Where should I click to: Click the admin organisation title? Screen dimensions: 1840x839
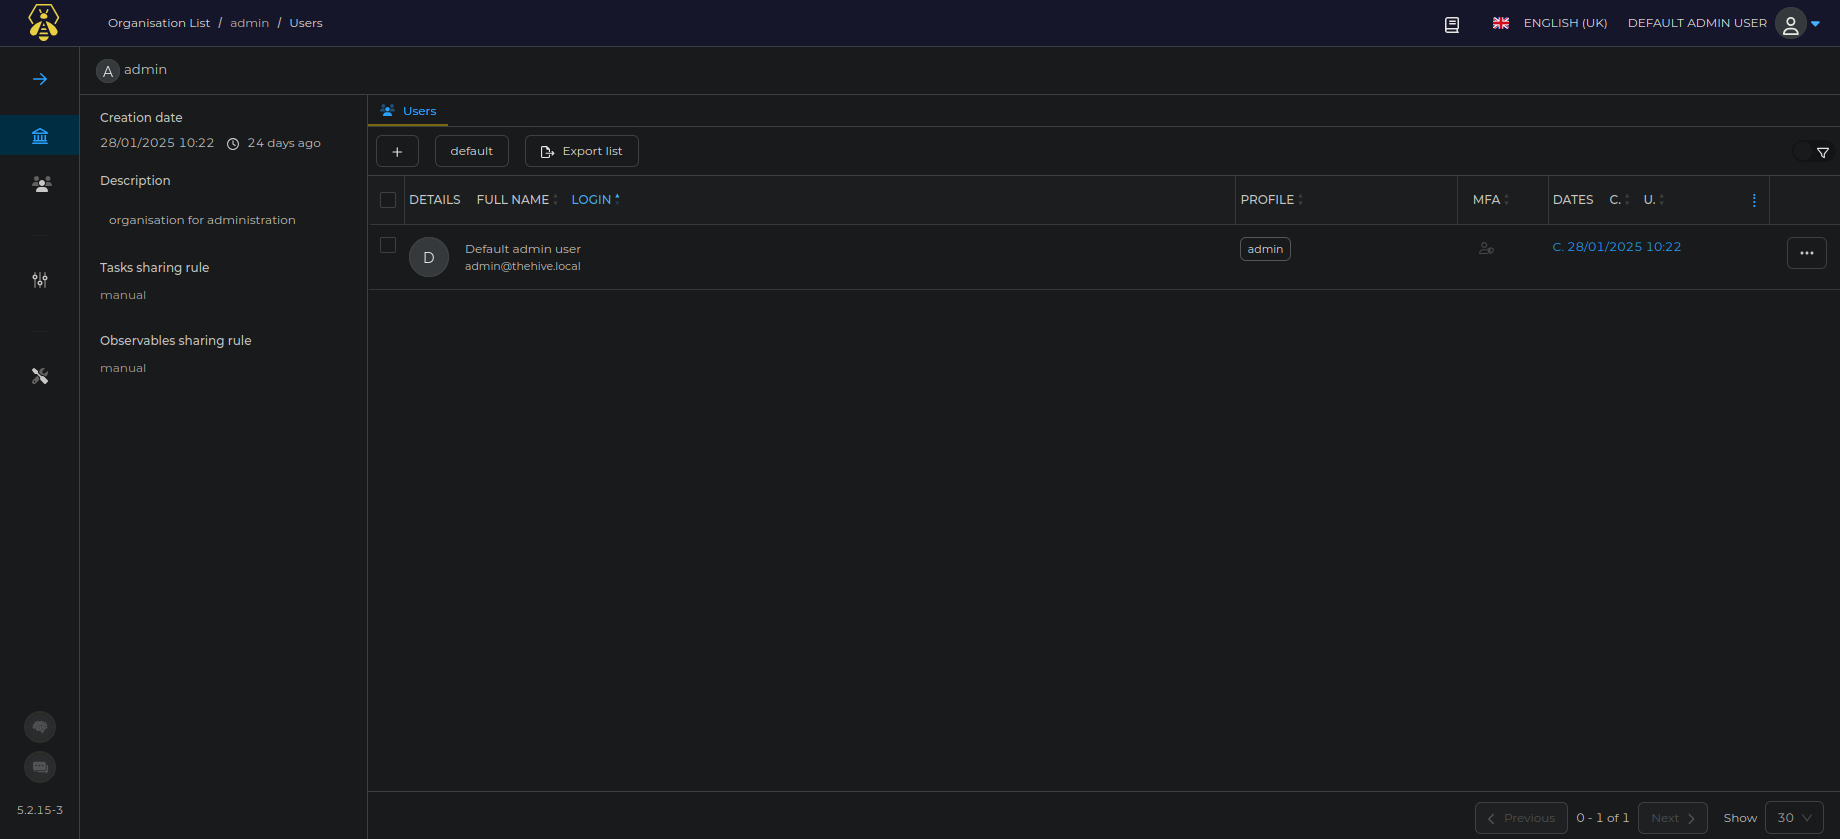coord(145,70)
